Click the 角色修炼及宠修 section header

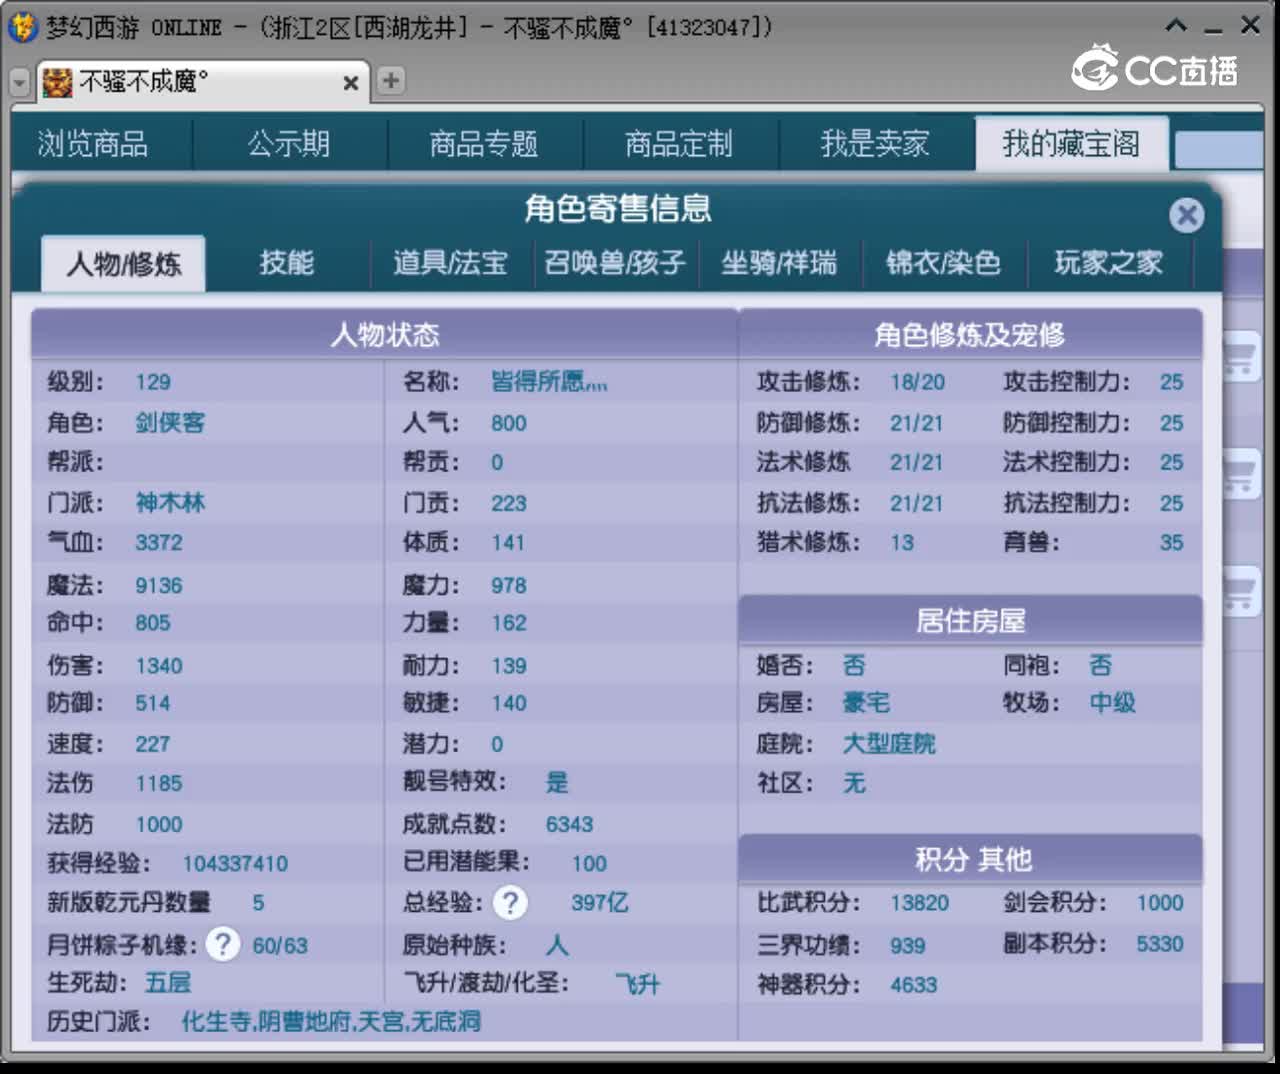(970, 335)
